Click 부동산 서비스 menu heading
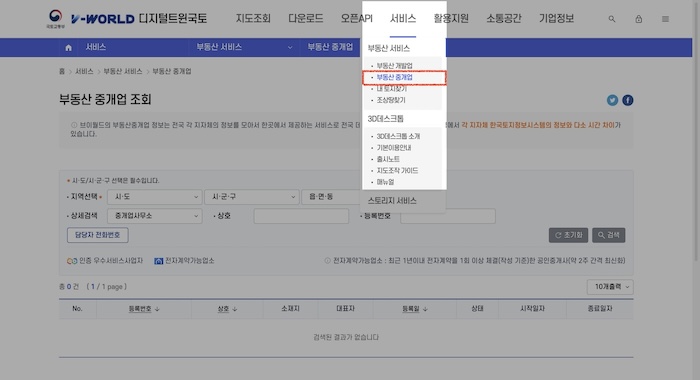The image size is (700, 380). (388, 48)
